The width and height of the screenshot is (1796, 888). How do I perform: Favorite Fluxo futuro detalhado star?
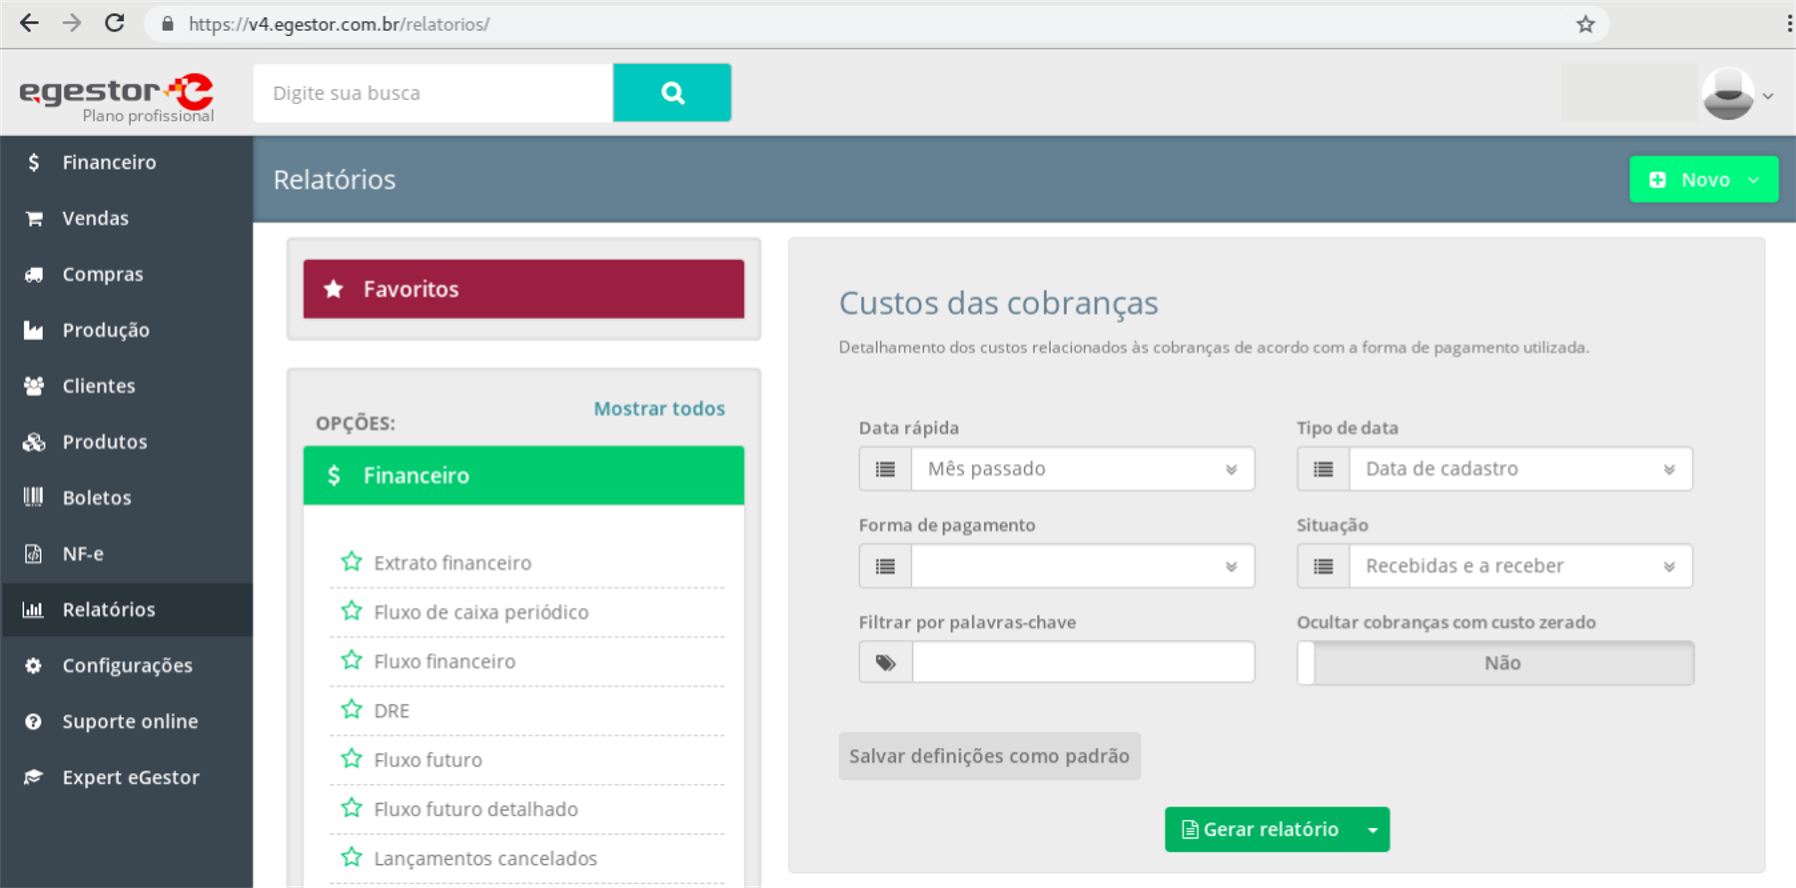coord(351,808)
